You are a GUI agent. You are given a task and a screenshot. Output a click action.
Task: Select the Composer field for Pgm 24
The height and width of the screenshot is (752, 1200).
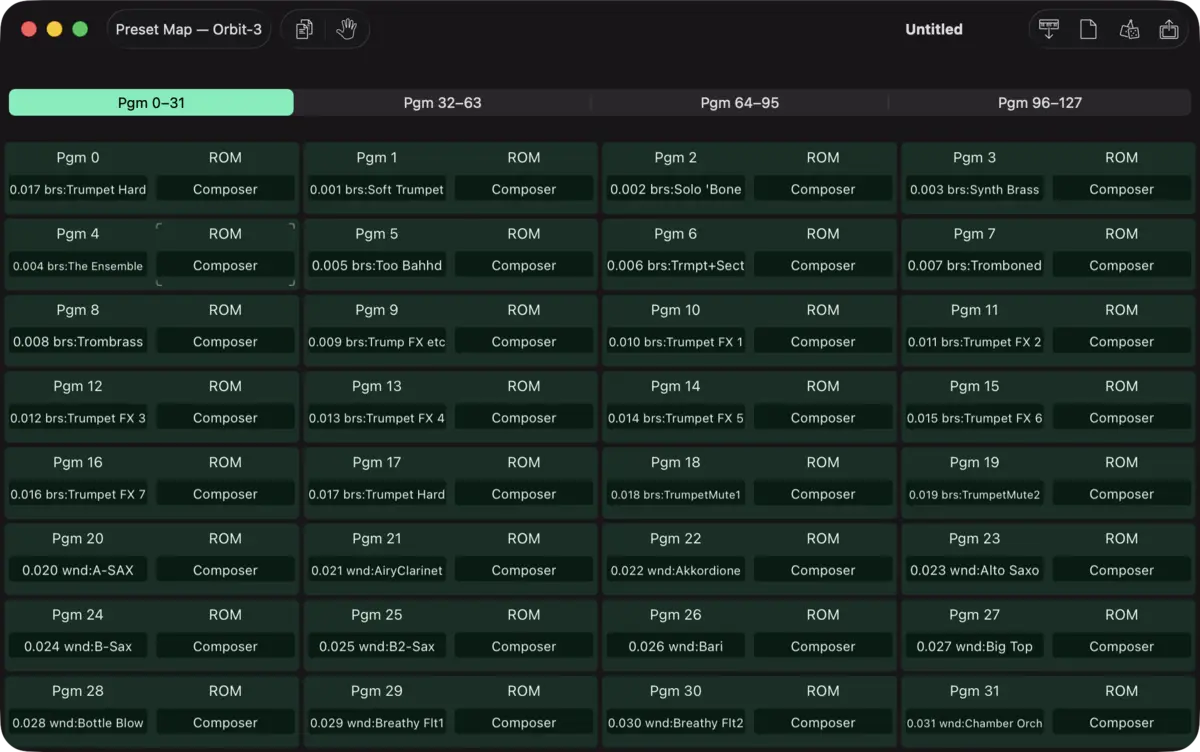pyautogui.click(x=225, y=646)
